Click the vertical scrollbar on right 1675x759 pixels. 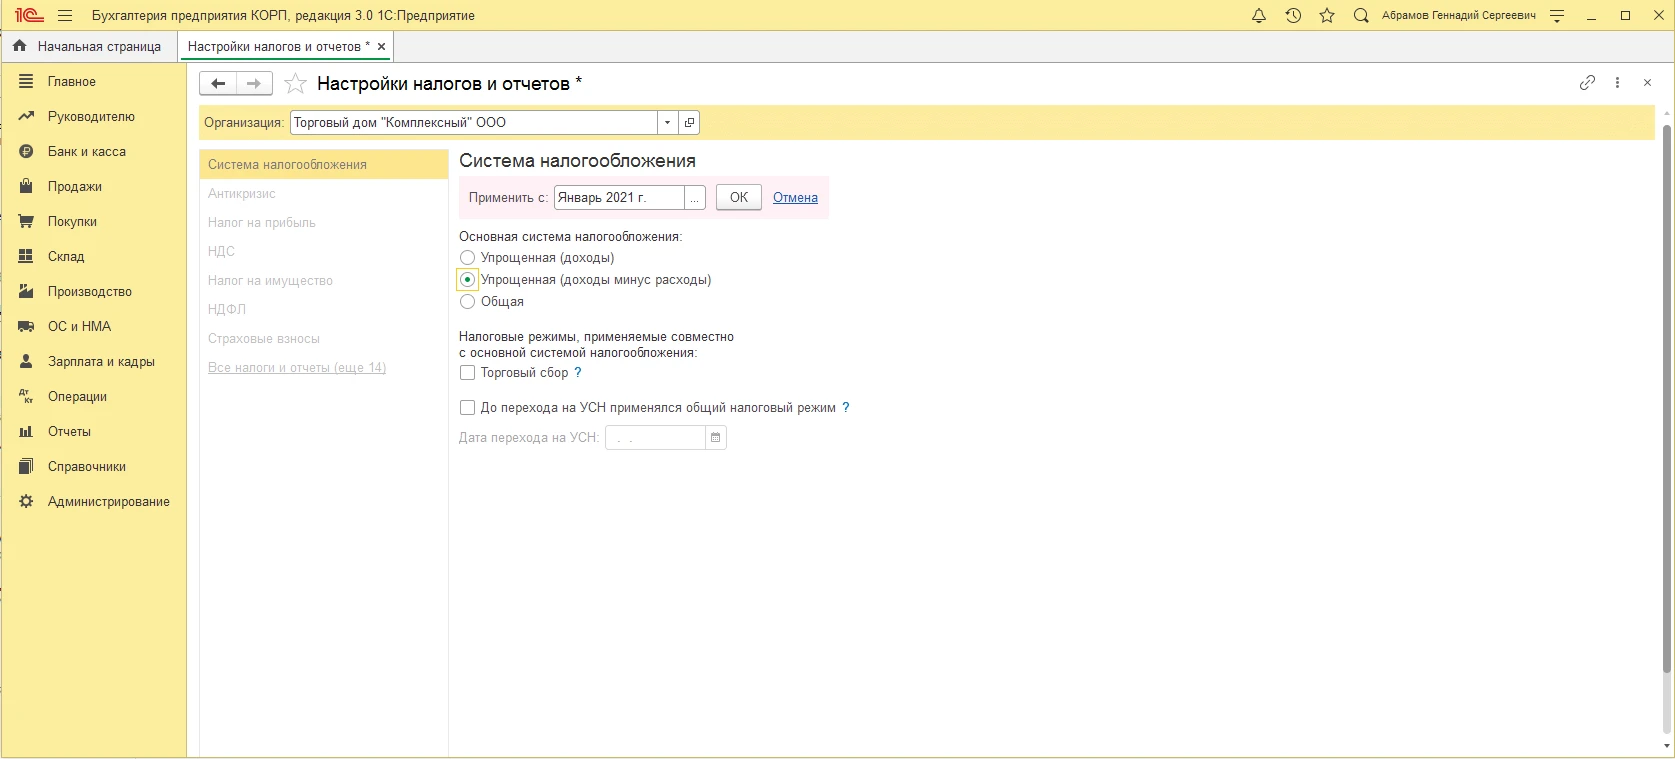tap(1666, 400)
